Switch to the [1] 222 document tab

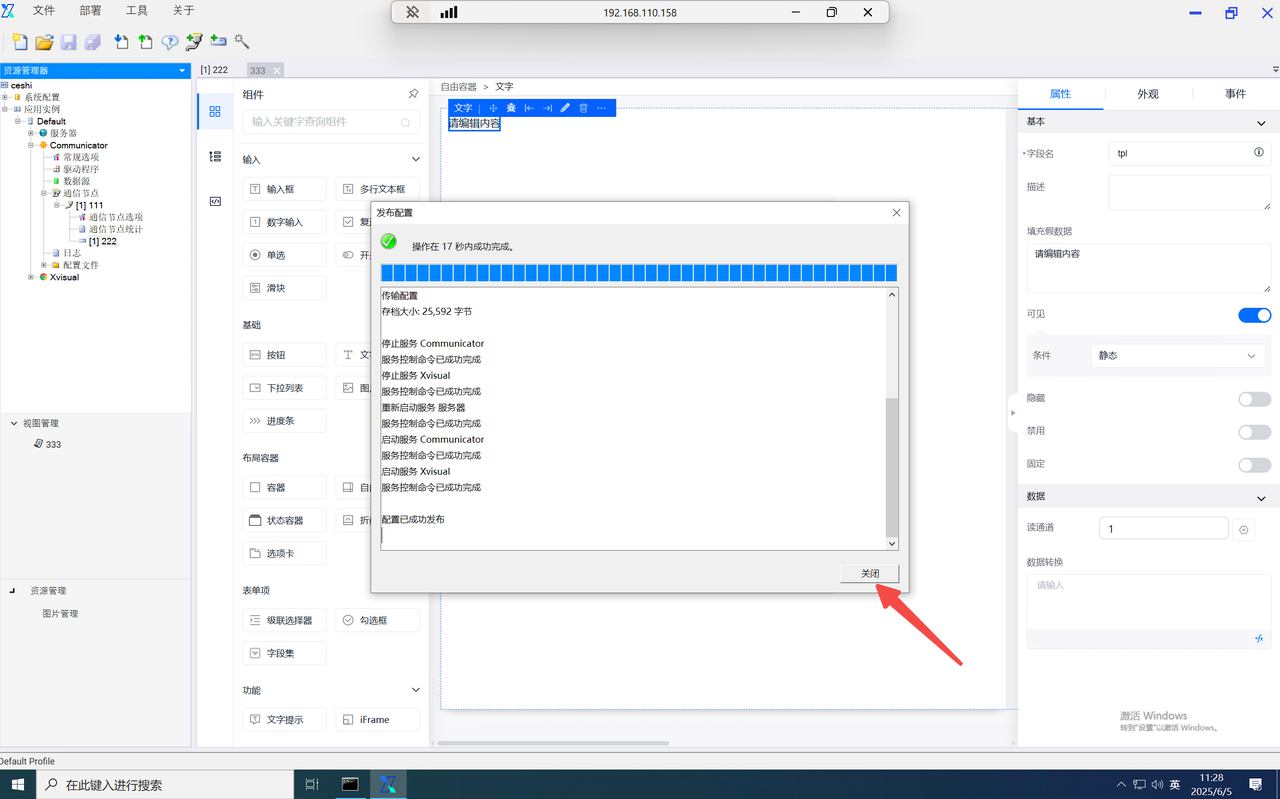click(x=214, y=70)
